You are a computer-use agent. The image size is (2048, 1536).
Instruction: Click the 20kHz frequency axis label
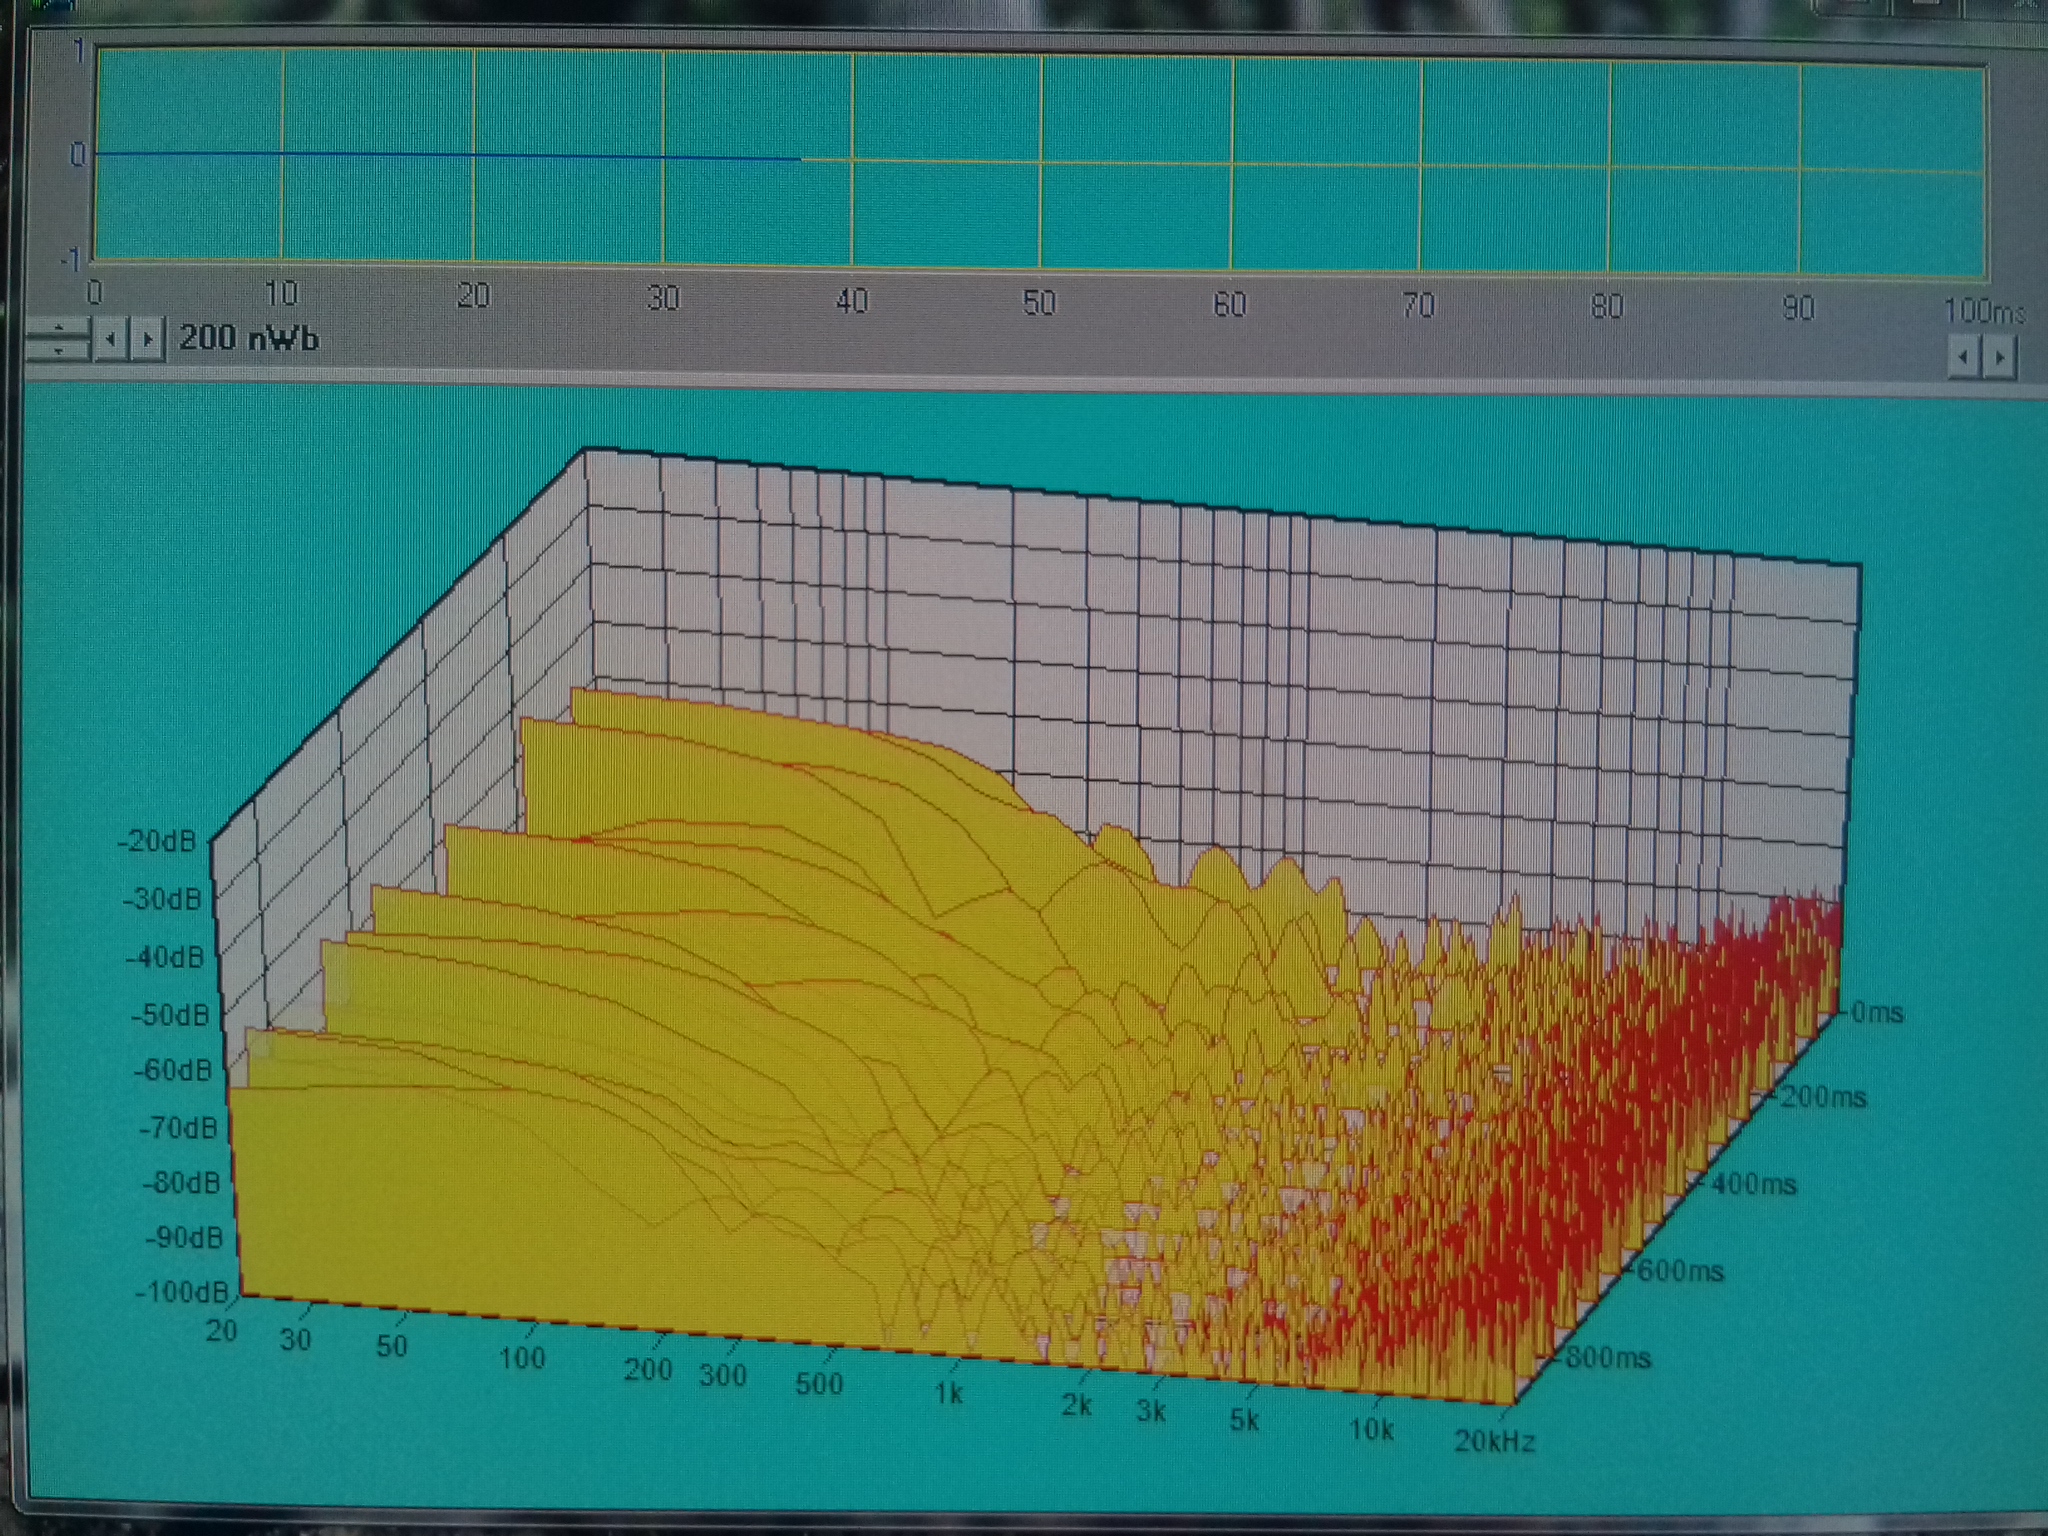[x=1494, y=1441]
